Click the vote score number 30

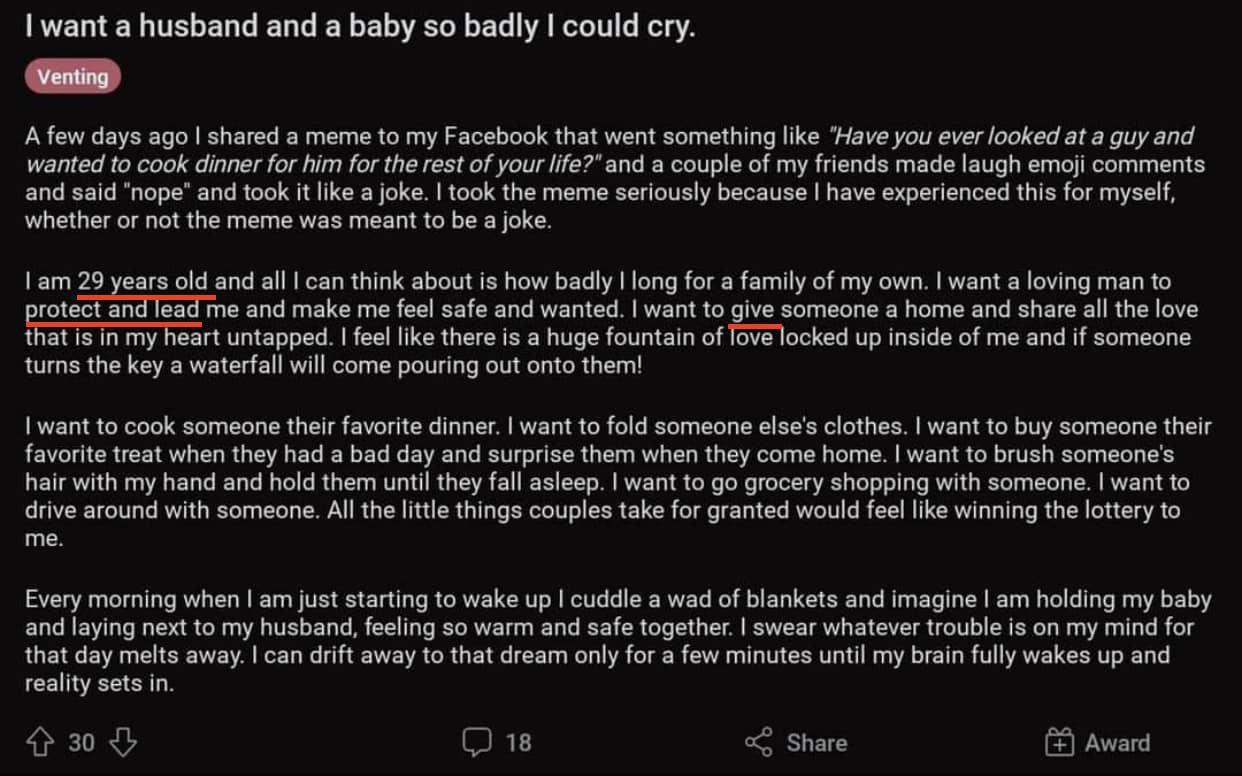82,743
